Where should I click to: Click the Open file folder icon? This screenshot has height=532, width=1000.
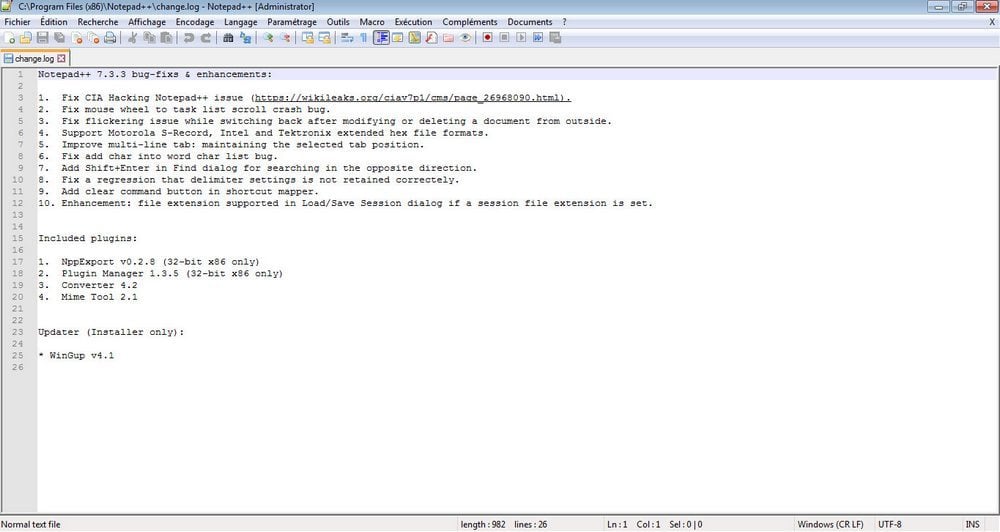(x=27, y=38)
